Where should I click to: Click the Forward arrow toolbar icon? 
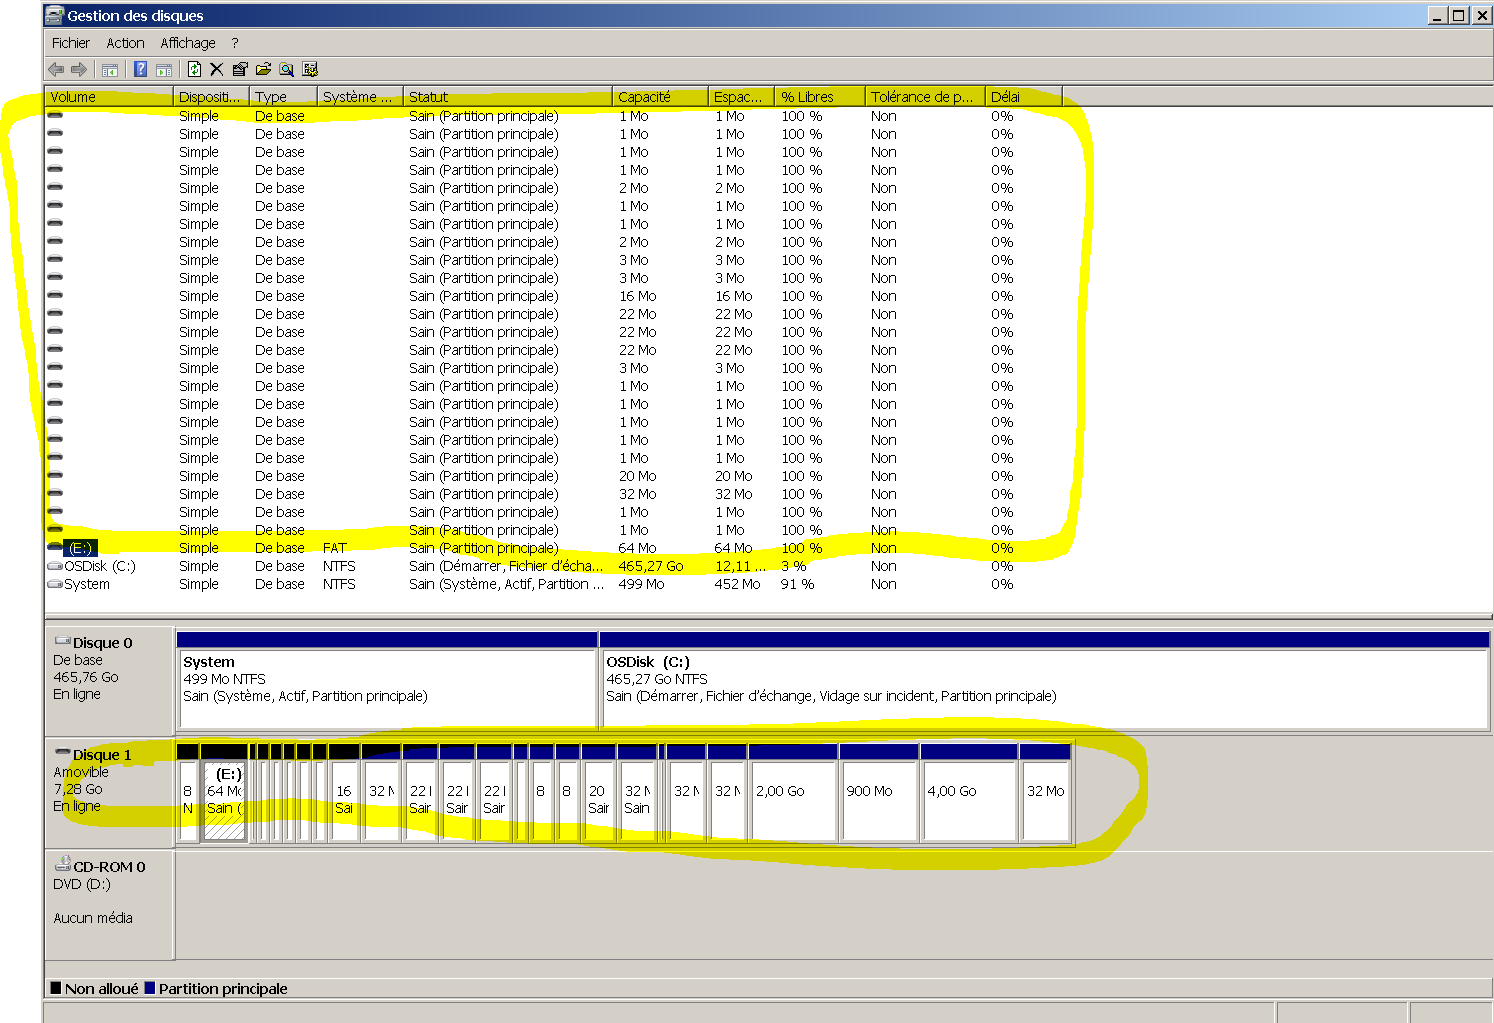(x=79, y=69)
